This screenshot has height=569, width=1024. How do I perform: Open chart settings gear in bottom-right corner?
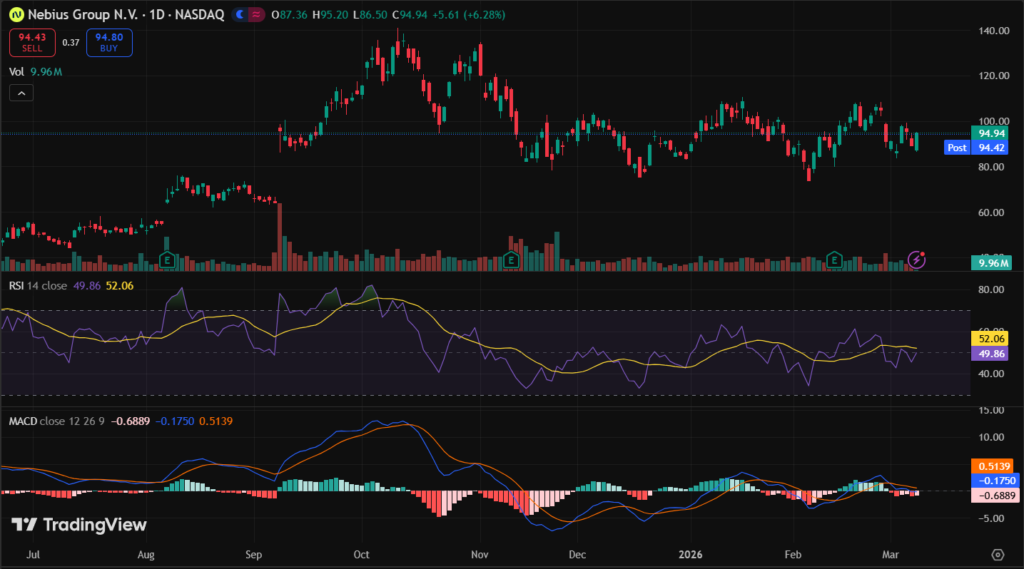997,554
